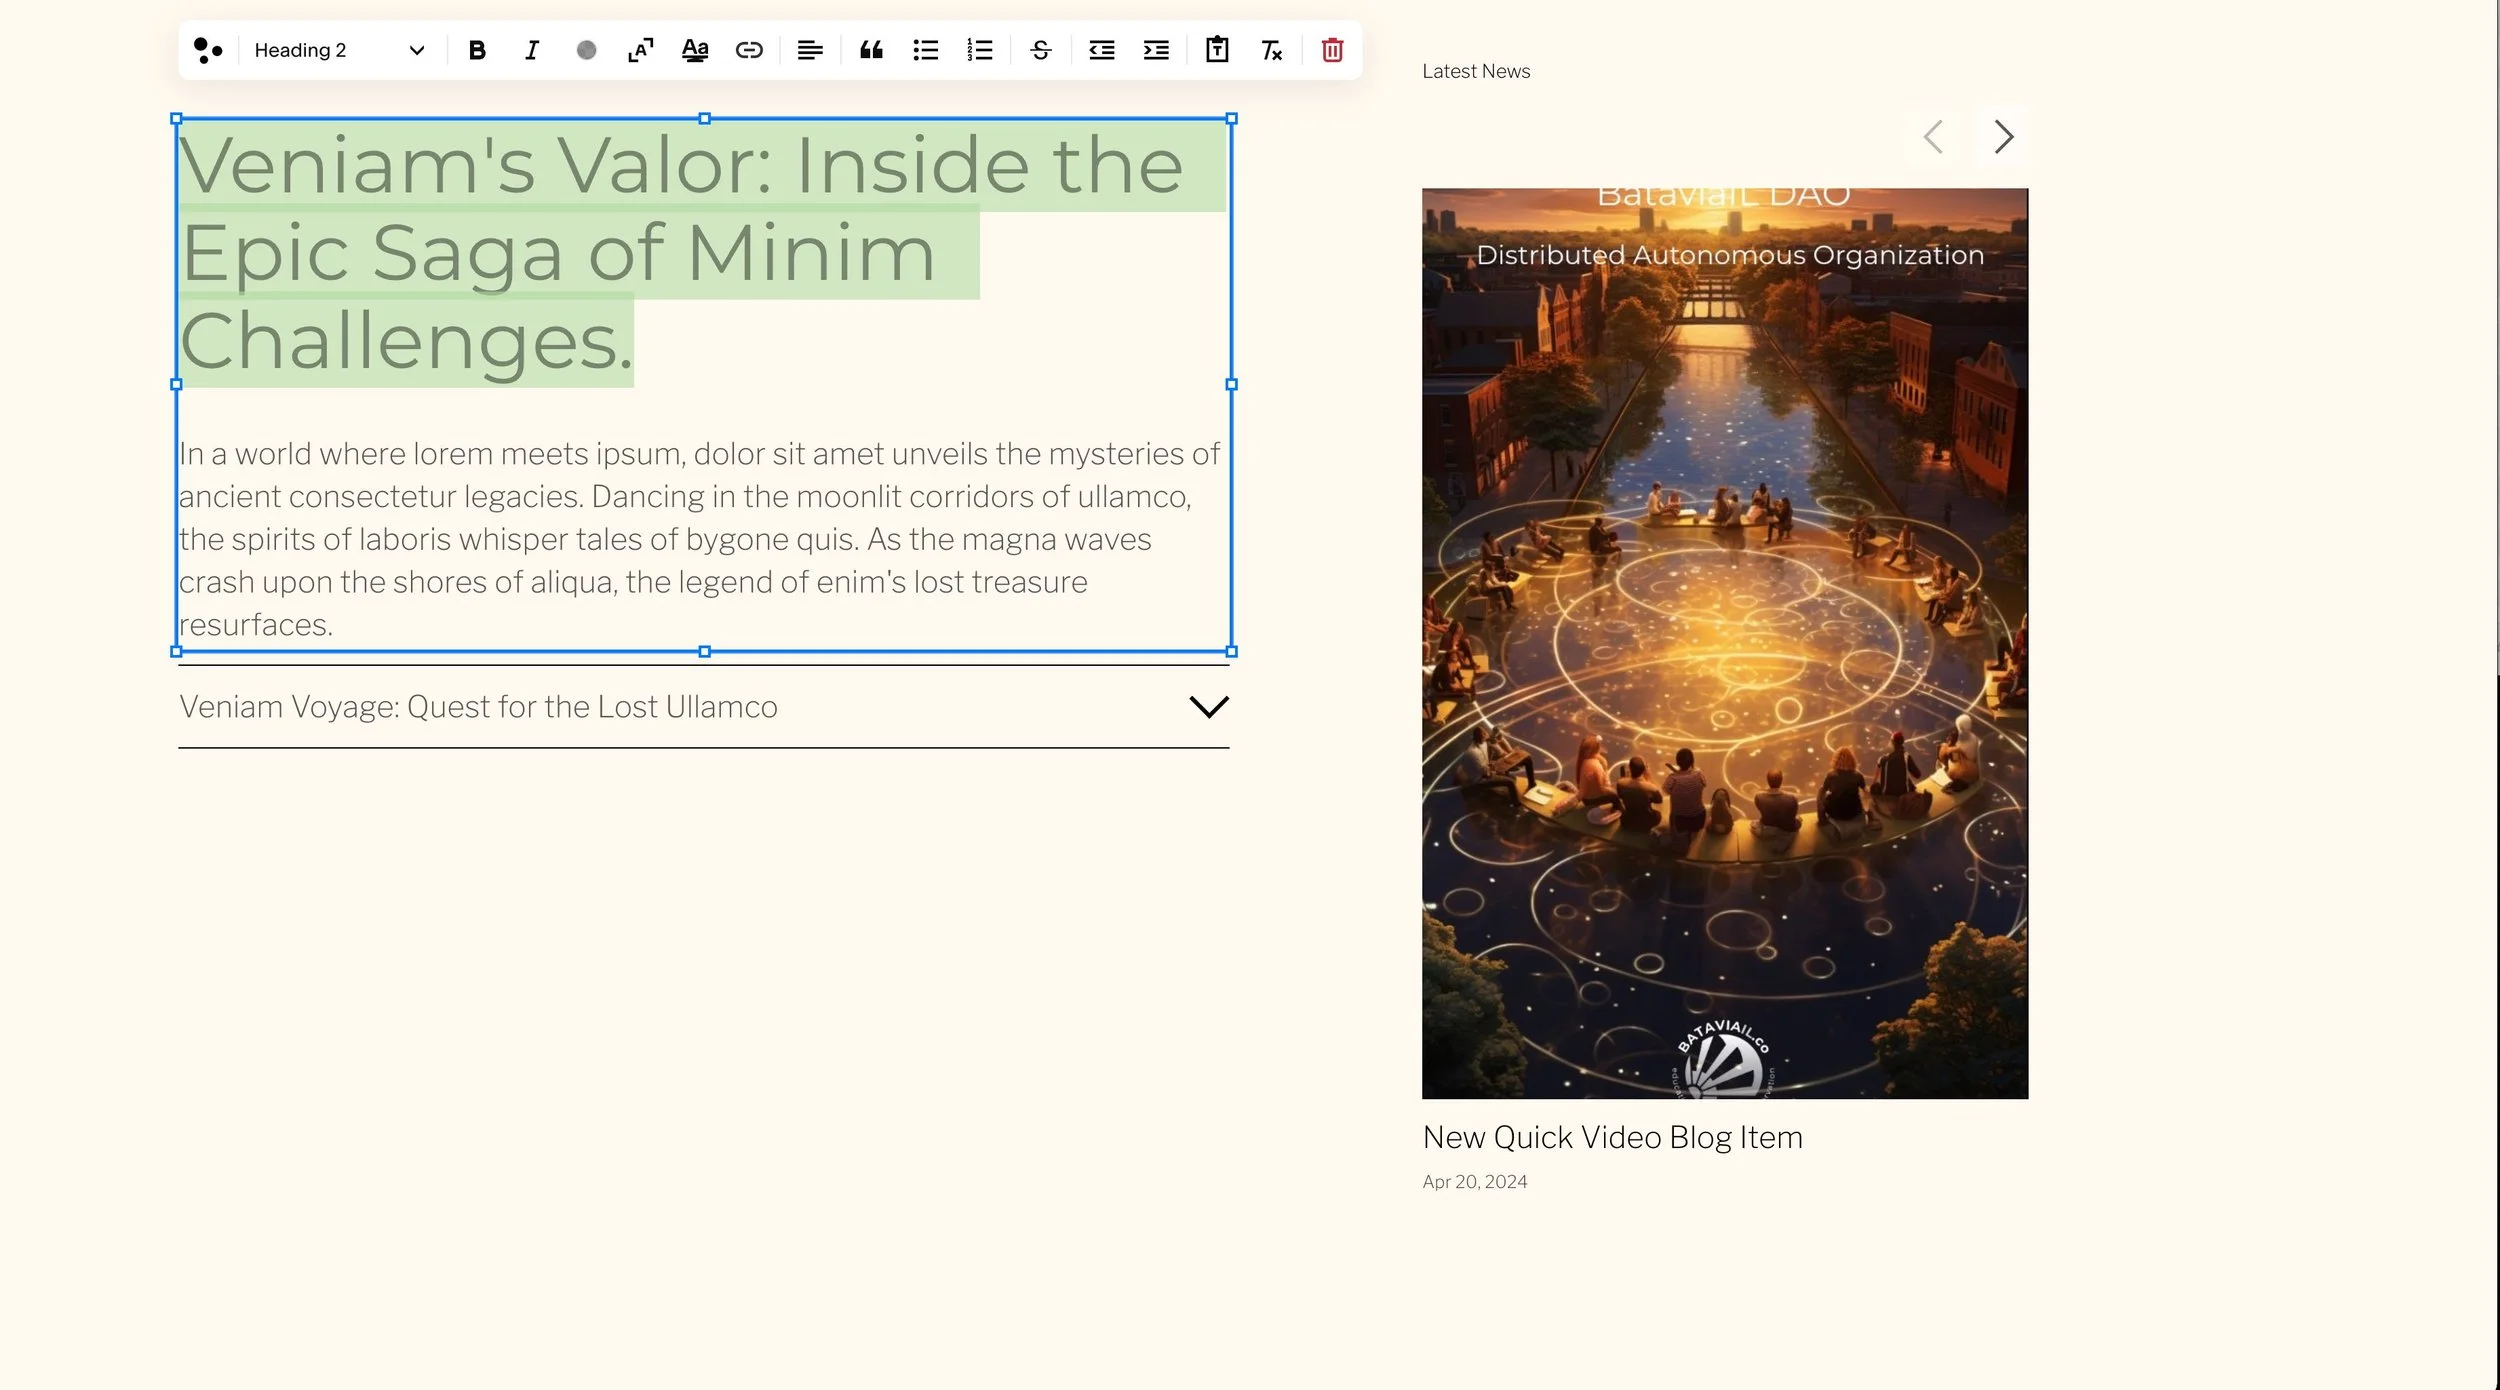Open the New Quick Video Blog Item link

(x=1612, y=1137)
